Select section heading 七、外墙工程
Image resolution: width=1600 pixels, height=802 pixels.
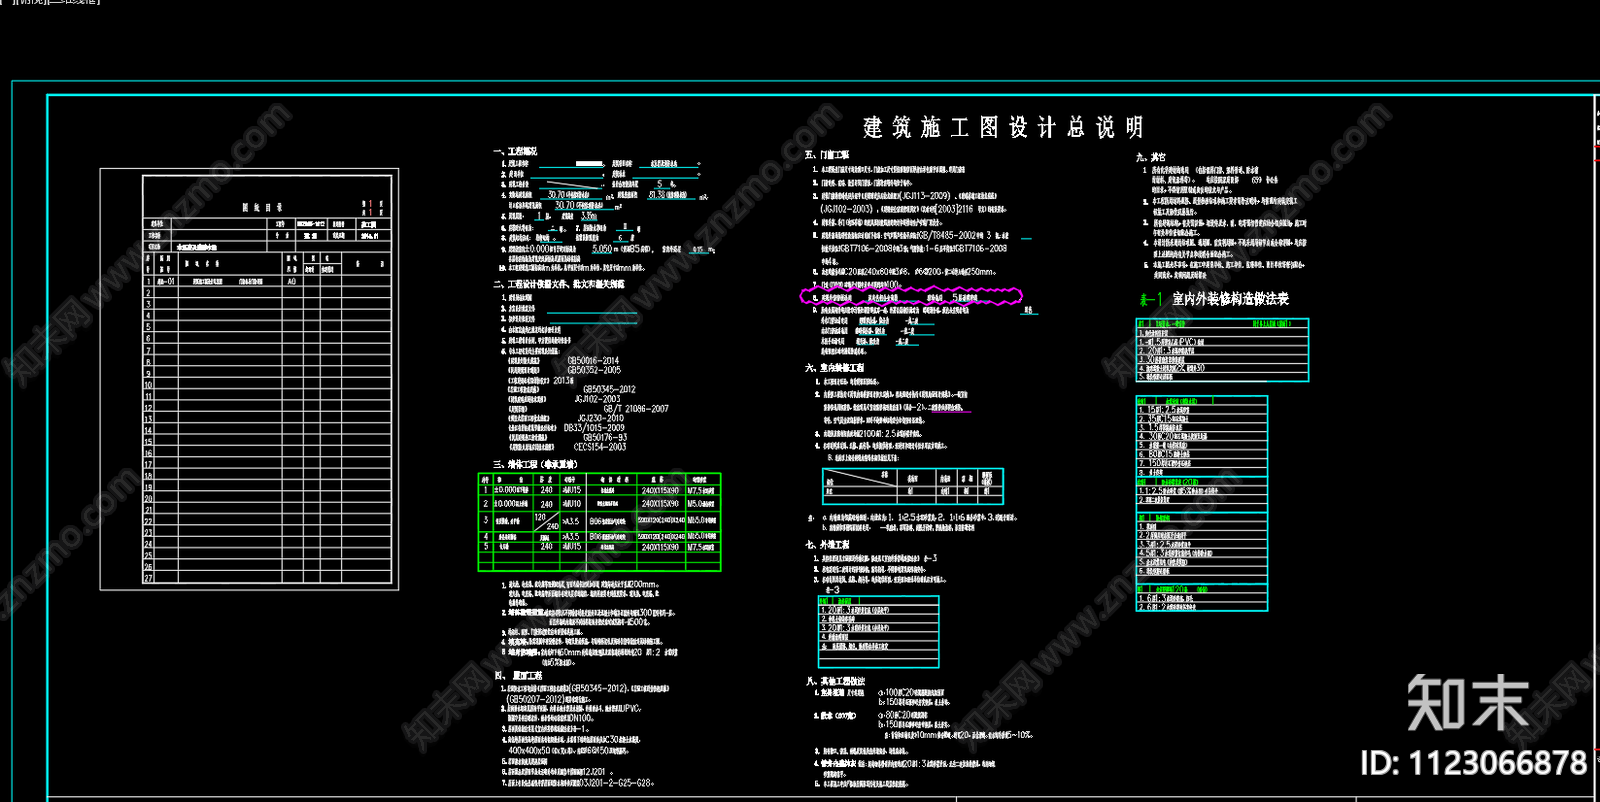[x=827, y=545]
